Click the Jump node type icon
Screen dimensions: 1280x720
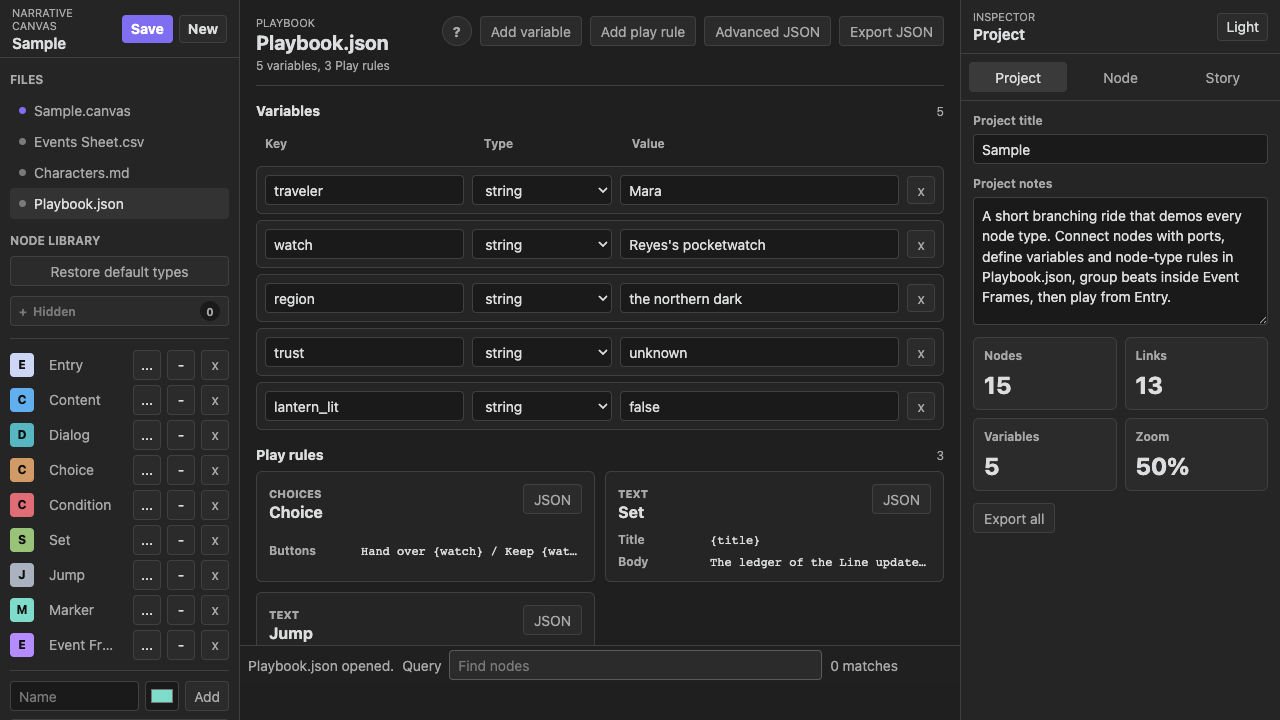click(x=22, y=575)
